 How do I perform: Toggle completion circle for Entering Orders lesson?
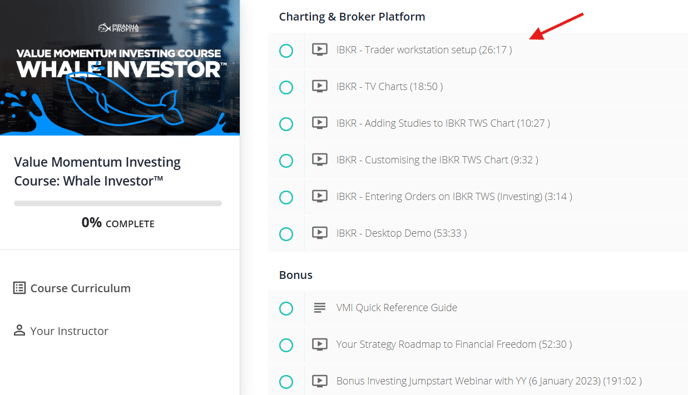286,197
